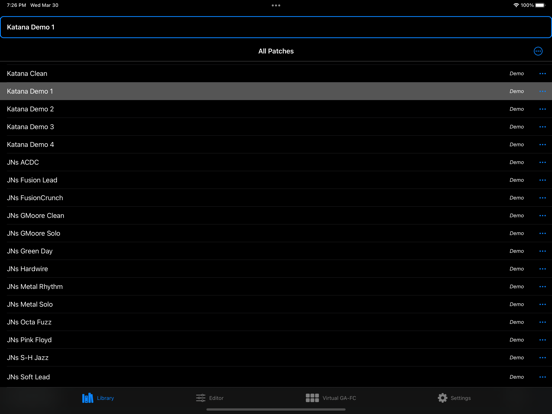Open more options for JNs GMoore Solo

coord(542,233)
